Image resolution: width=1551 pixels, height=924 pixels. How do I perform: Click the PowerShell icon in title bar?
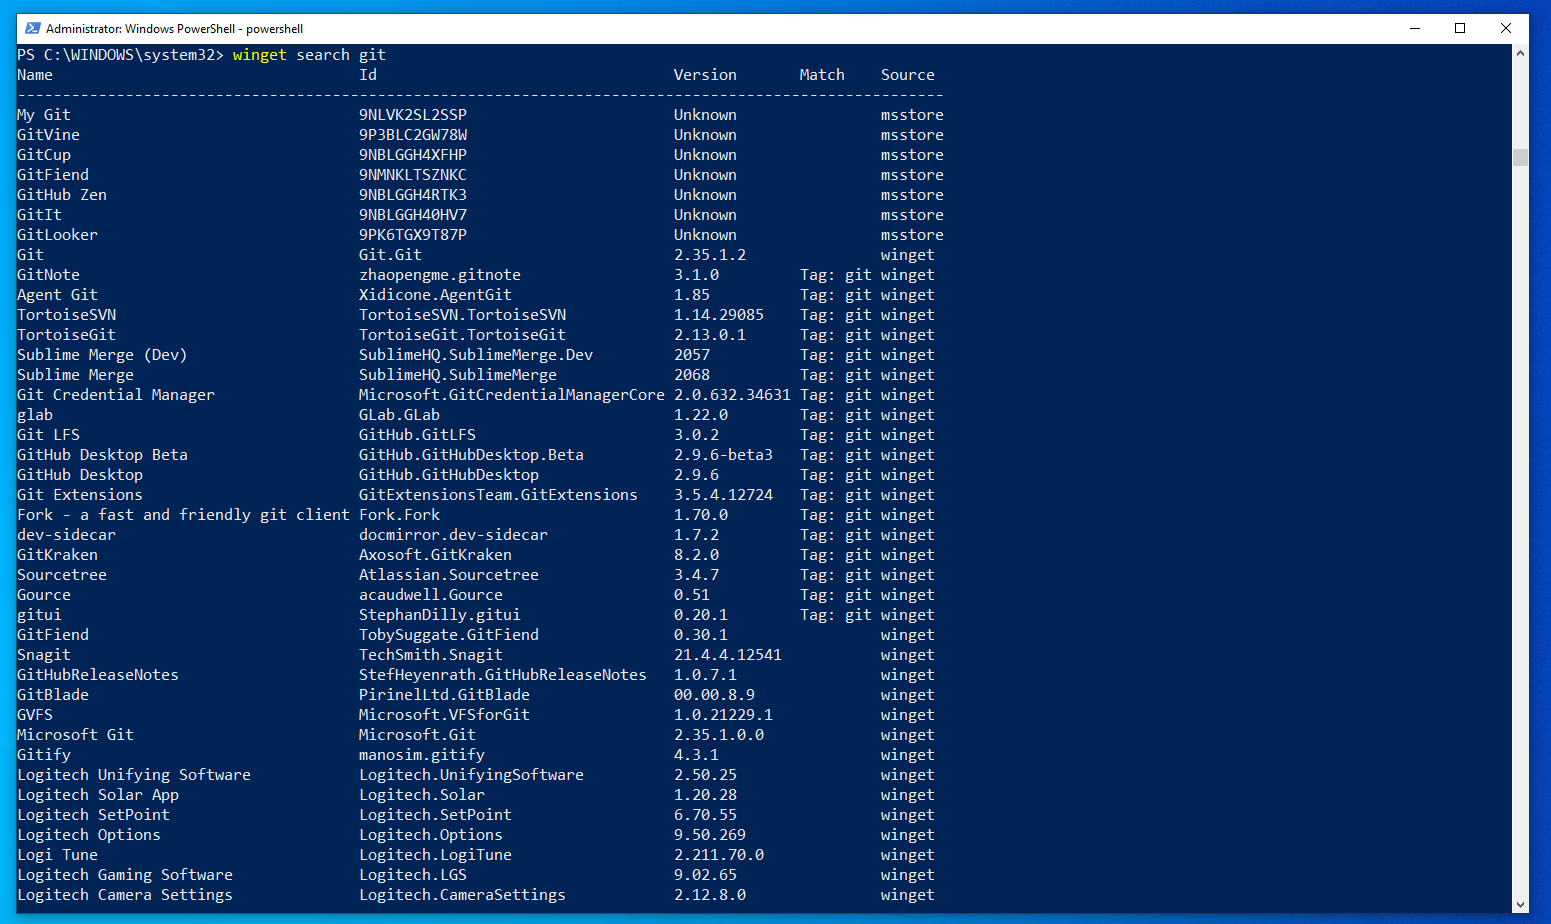[x=32, y=29]
